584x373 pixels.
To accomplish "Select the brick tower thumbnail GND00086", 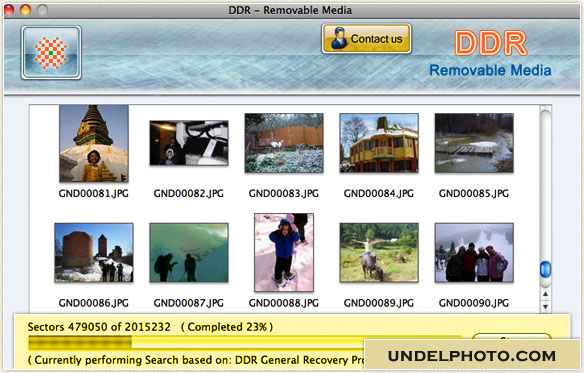I will tap(94, 253).
